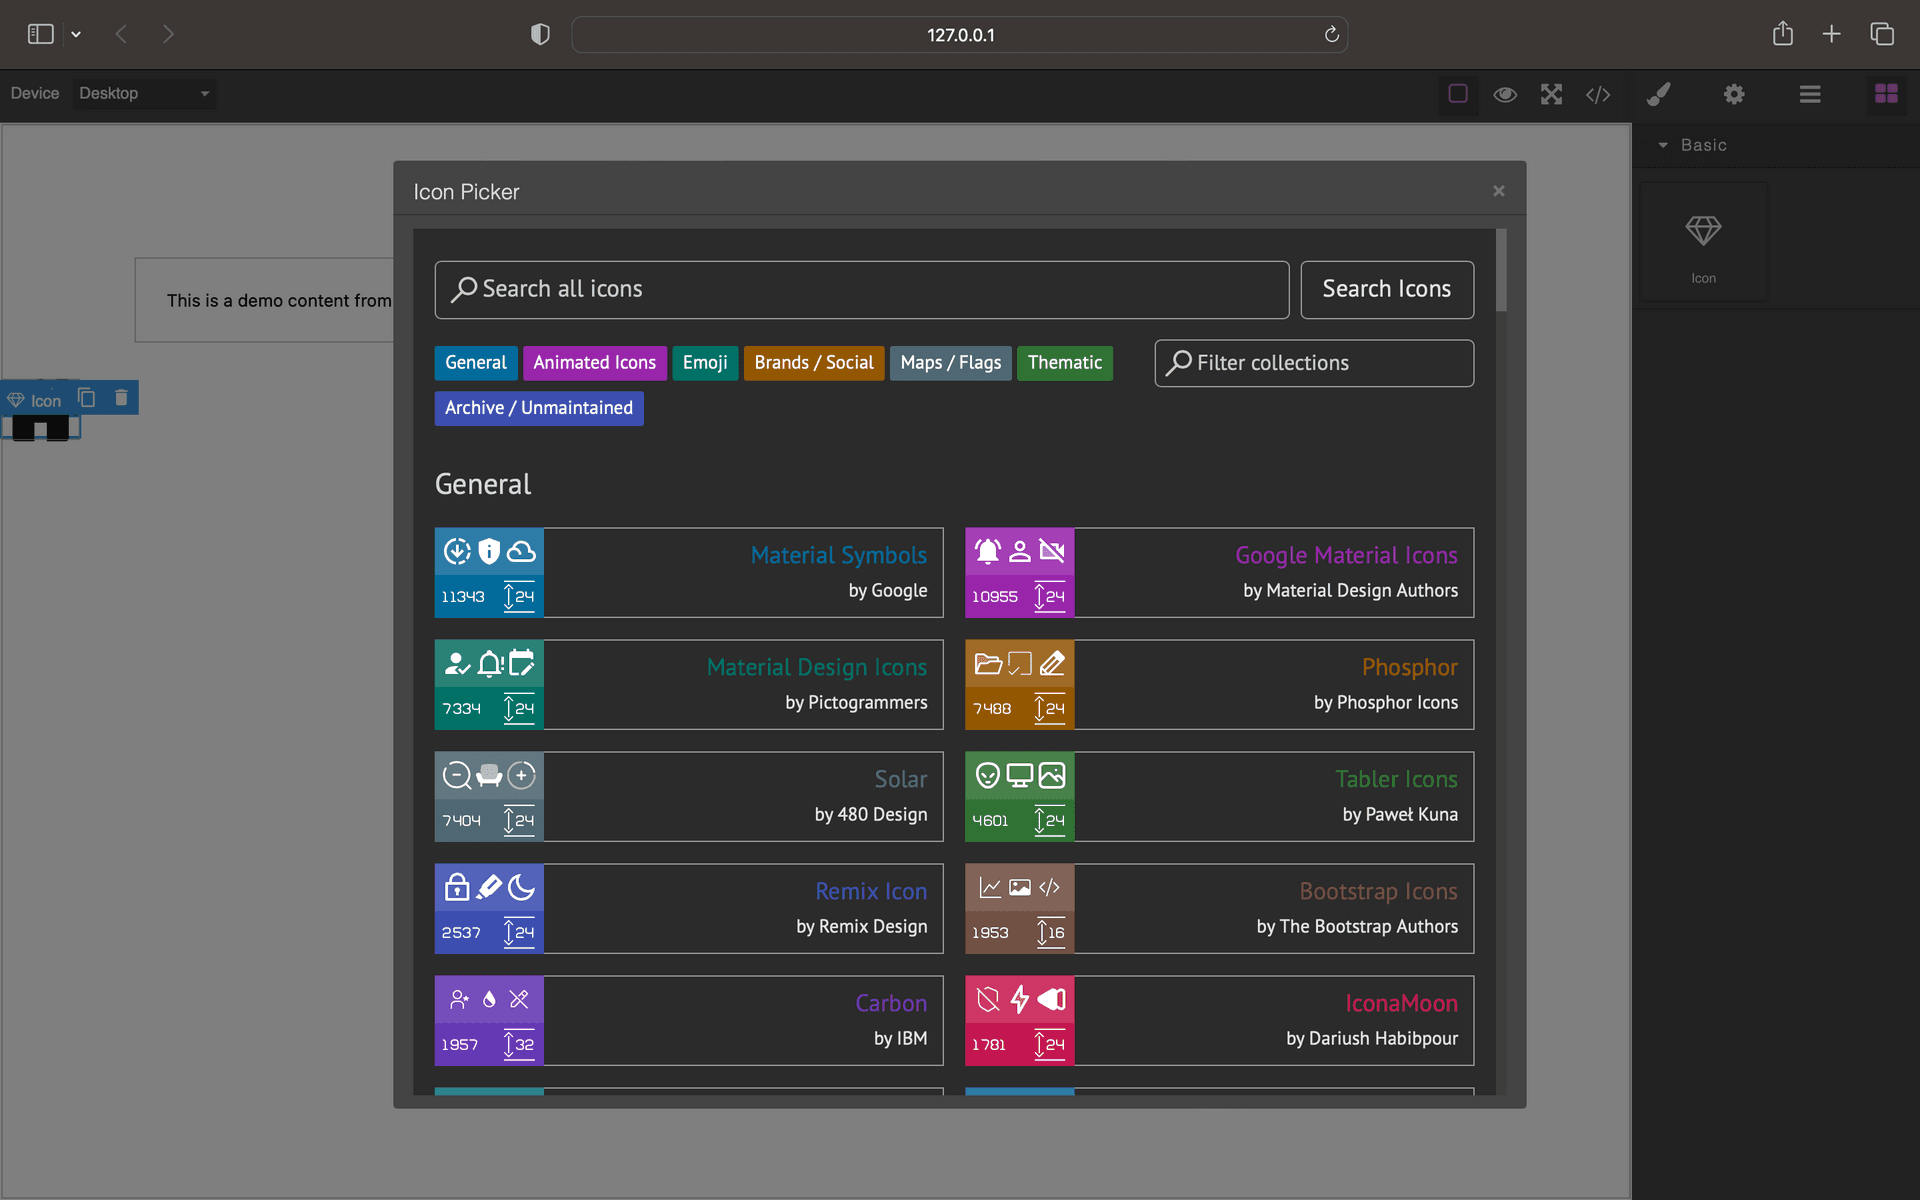The width and height of the screenshot is (1920, 1200).
Task: Duplicate the selected Icon component
Action: [87, 398]
